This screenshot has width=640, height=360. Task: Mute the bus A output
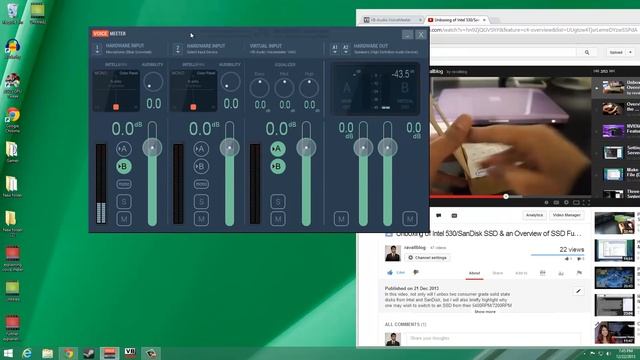point(341,219)
